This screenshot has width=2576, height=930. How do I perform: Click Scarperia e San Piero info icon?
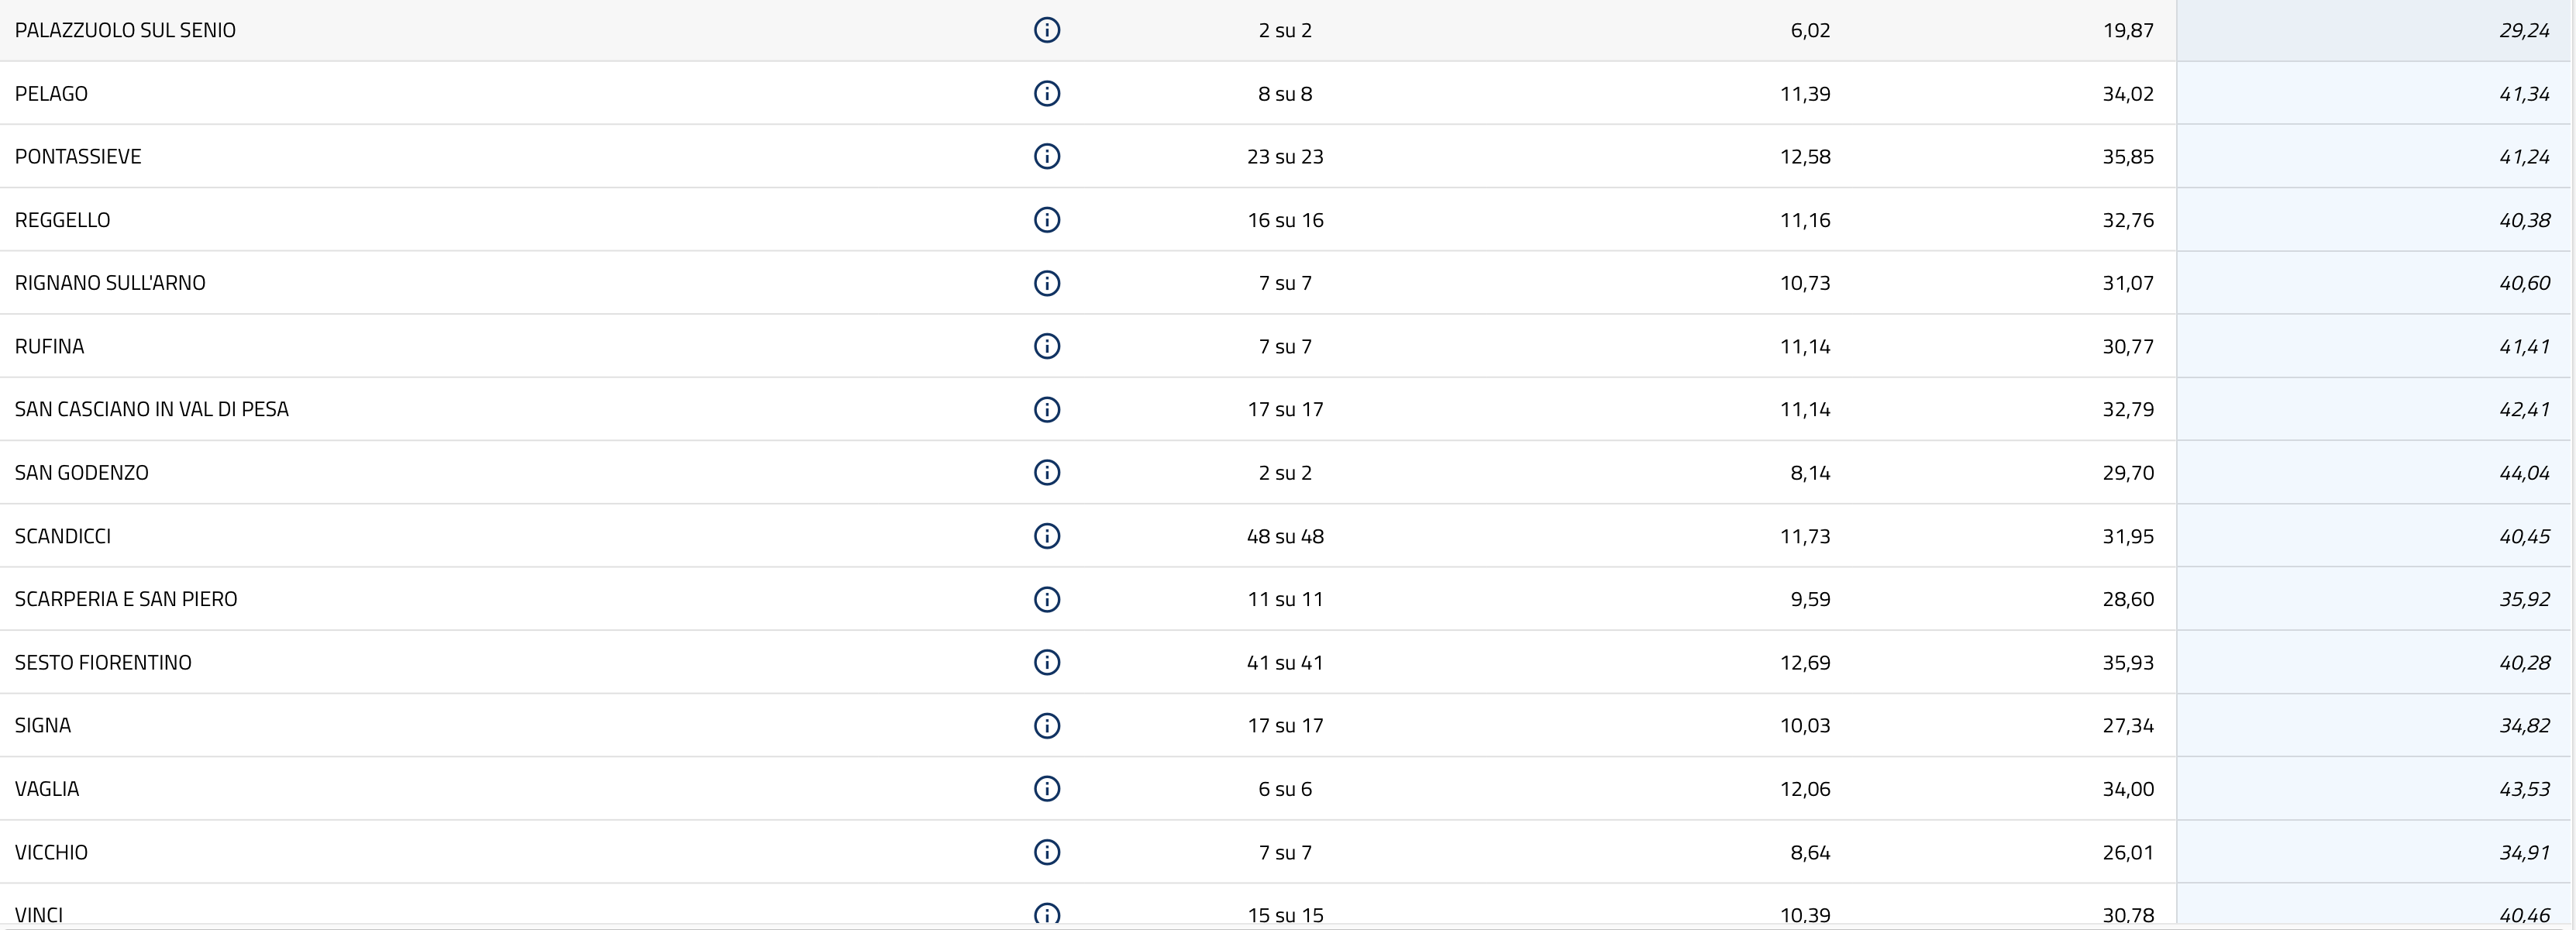click(x=1046, y=599)
